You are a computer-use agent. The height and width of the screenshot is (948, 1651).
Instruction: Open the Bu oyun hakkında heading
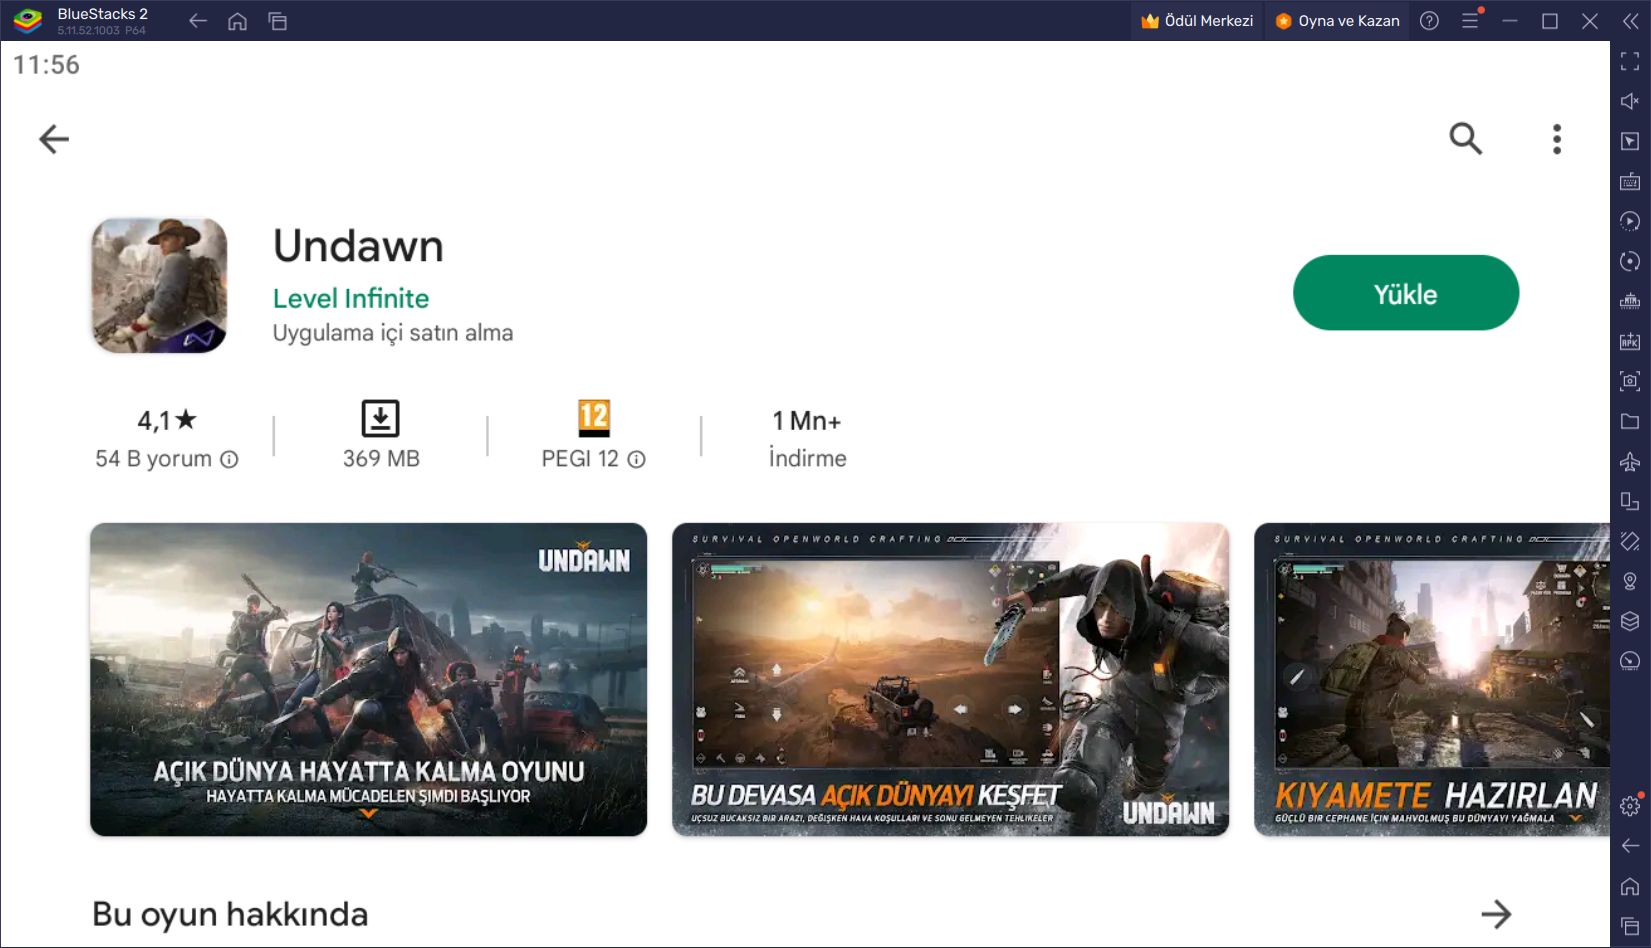[x=230, y=914]
